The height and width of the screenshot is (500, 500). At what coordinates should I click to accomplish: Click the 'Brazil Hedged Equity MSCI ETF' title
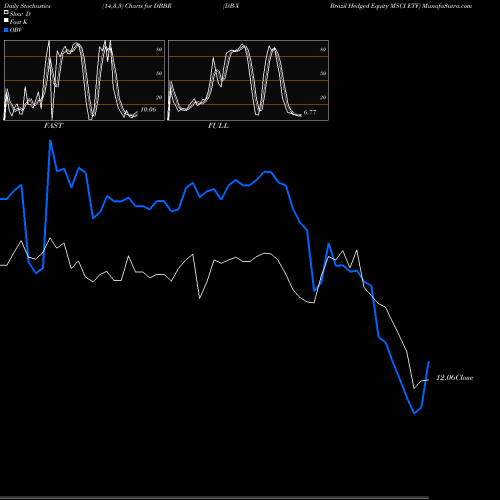click(x=376, y=6)
